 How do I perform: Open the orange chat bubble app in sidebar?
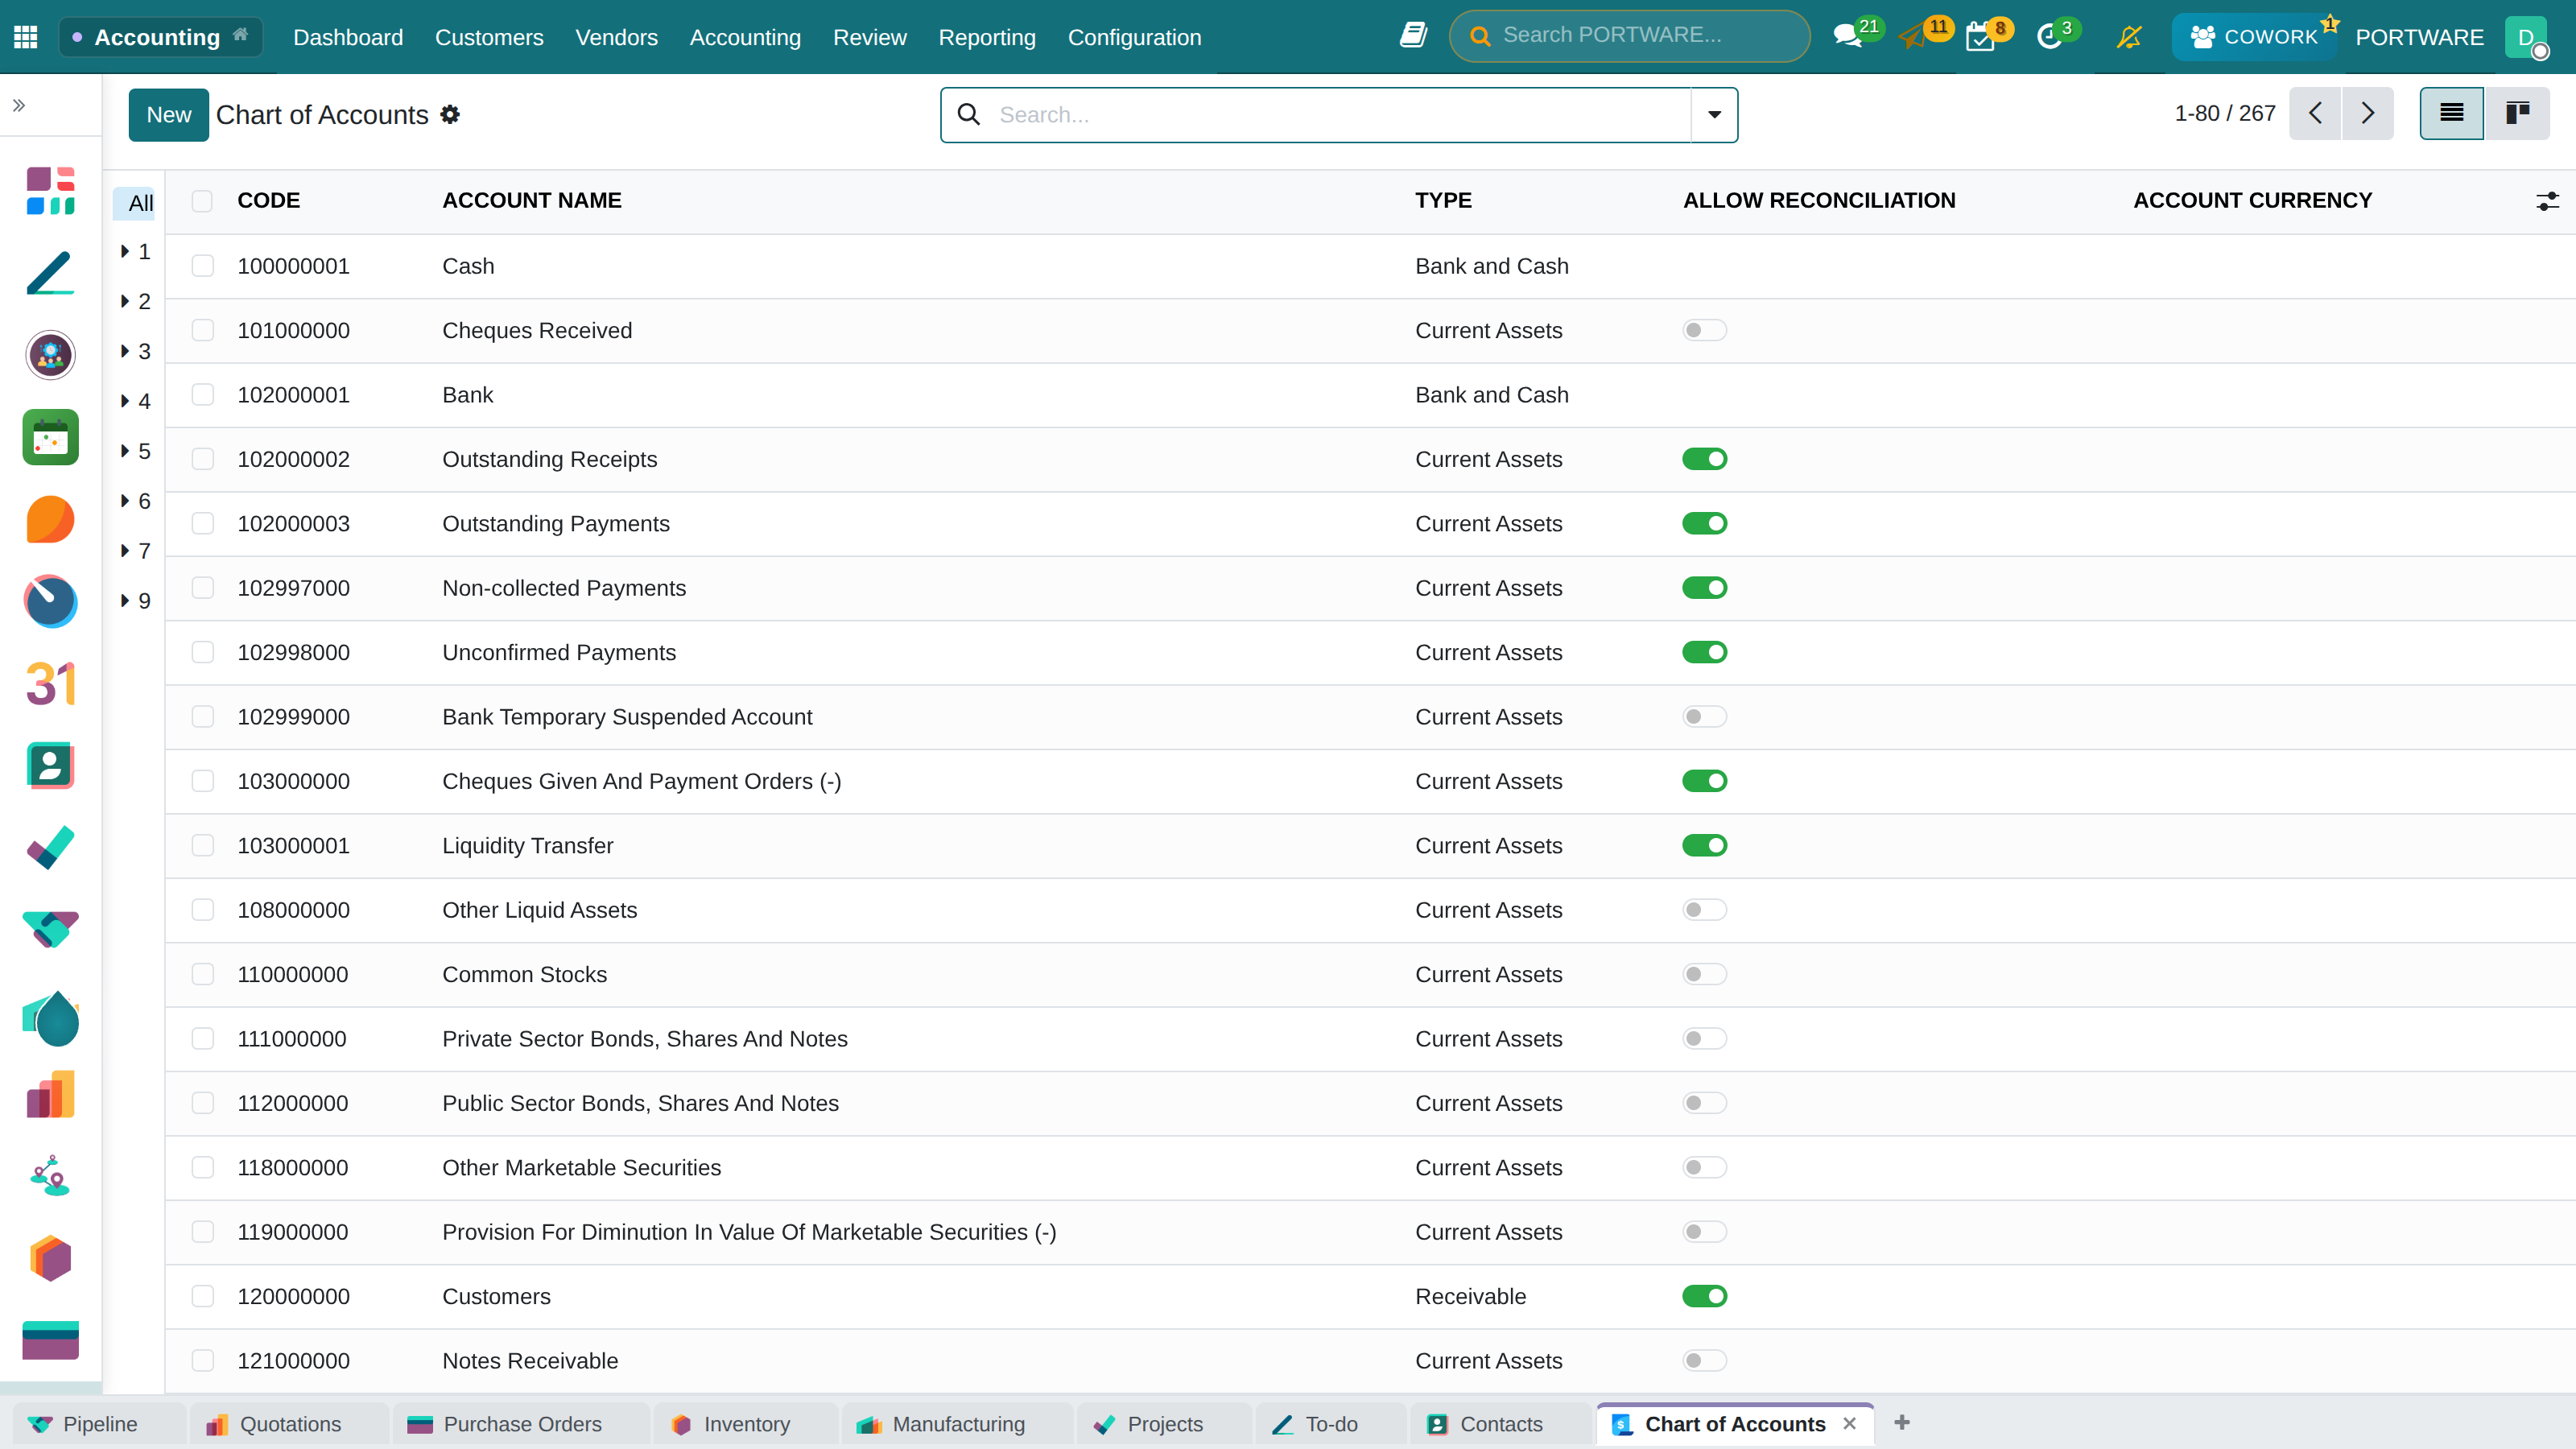pos(51,519)
